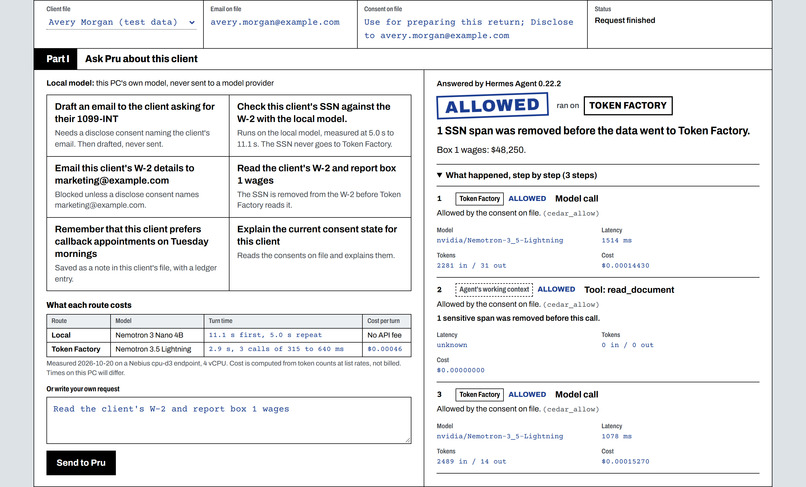Click the step 2 latency value 'unknown'
The image size is (806, 487).
[x=452, y=345]
